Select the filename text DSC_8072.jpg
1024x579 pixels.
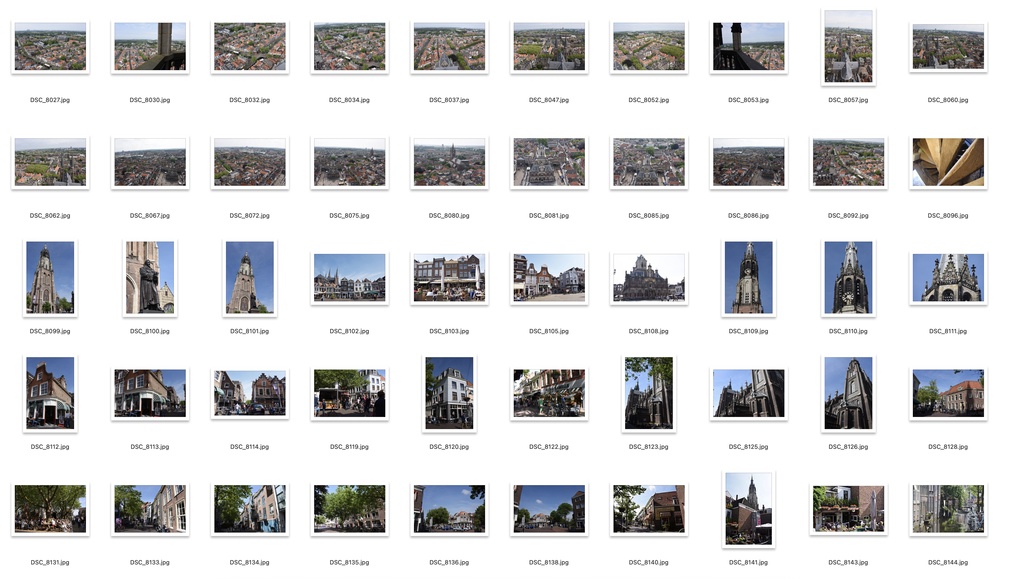(249, 215)
